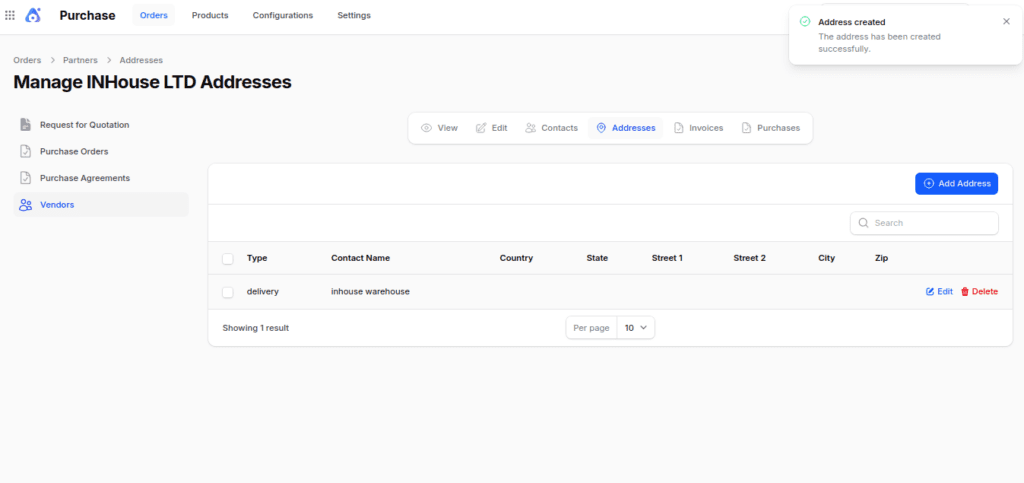Open the Orders top menu
The height and width of the screenshot is (483, 1024).
pos(153,15)
